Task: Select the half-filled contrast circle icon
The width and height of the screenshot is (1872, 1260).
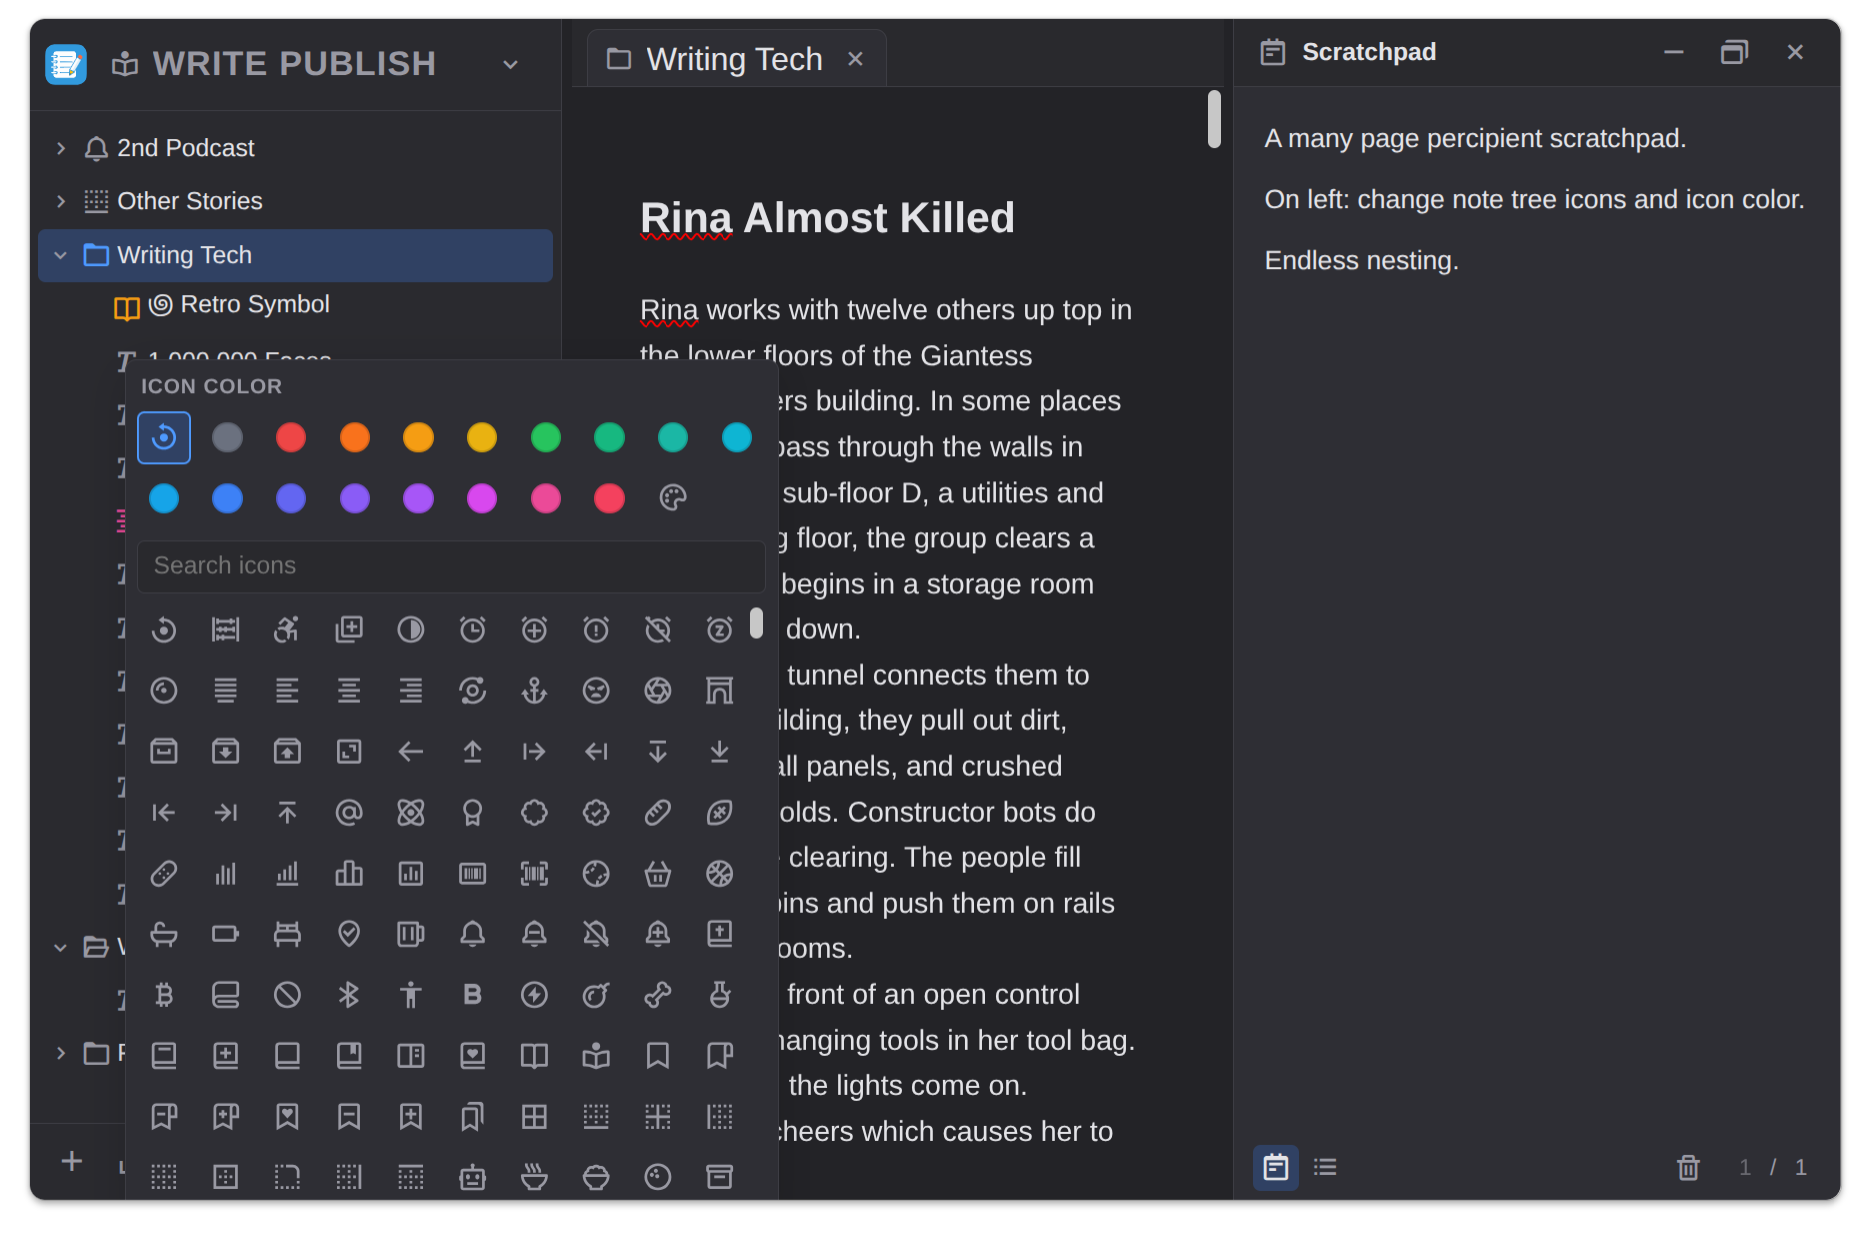Action: (x=411, y=629)
